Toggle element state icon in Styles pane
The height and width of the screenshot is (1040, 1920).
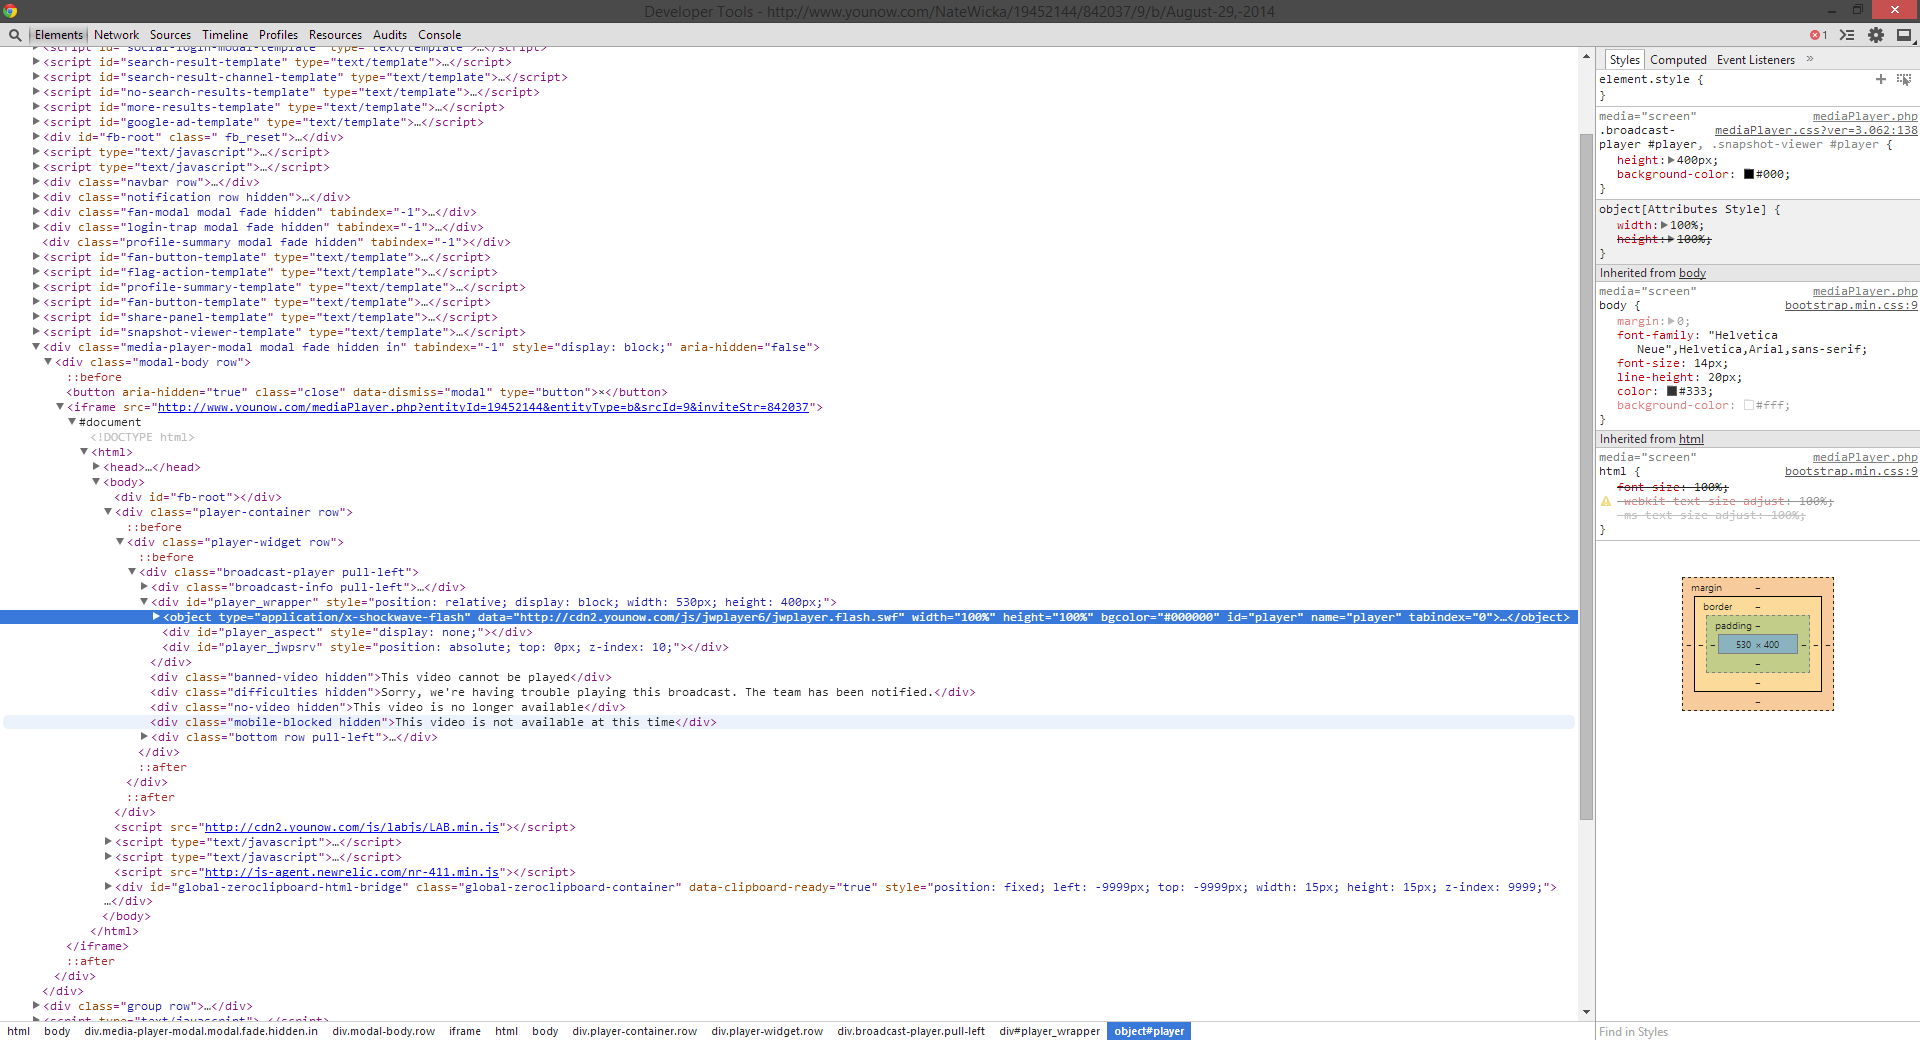1904,79
